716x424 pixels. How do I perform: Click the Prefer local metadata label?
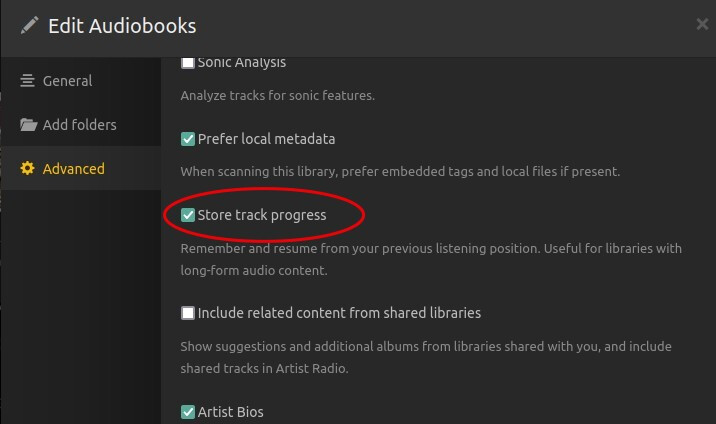coord(266,139)
